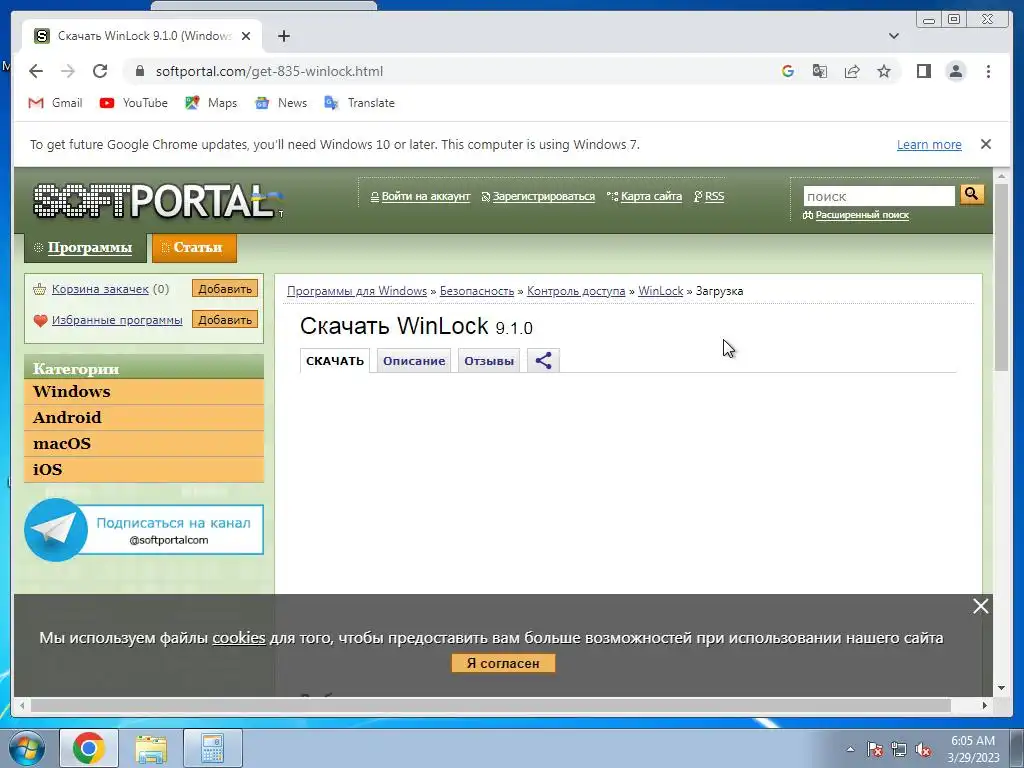The image size is (1024, 768).
Task: Open Gmail bookmark
Action: pyautogui.click(x=56, y=103)
